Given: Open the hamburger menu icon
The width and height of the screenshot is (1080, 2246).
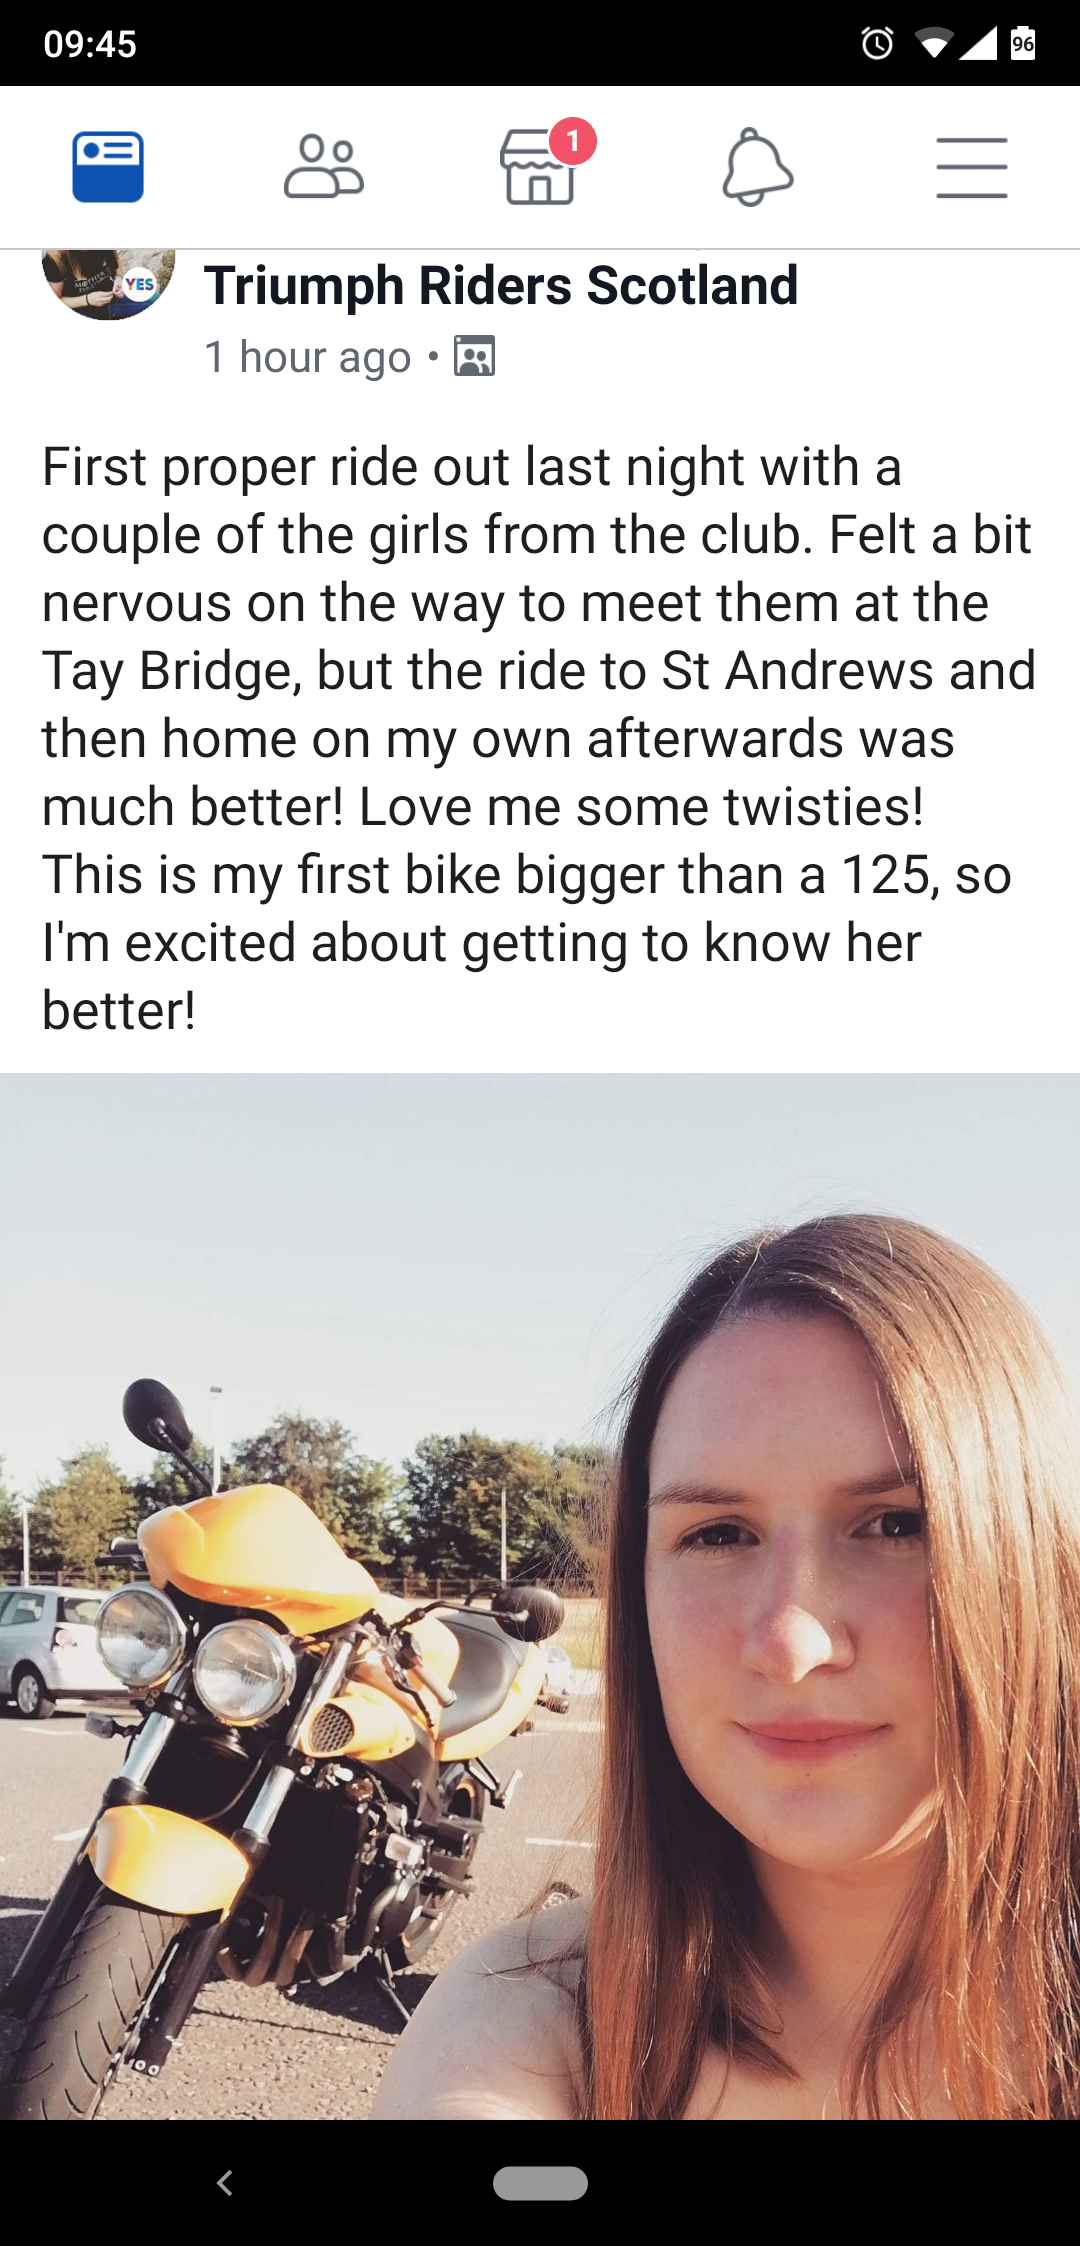Looking at the screenshot, I should coord(972,167).
